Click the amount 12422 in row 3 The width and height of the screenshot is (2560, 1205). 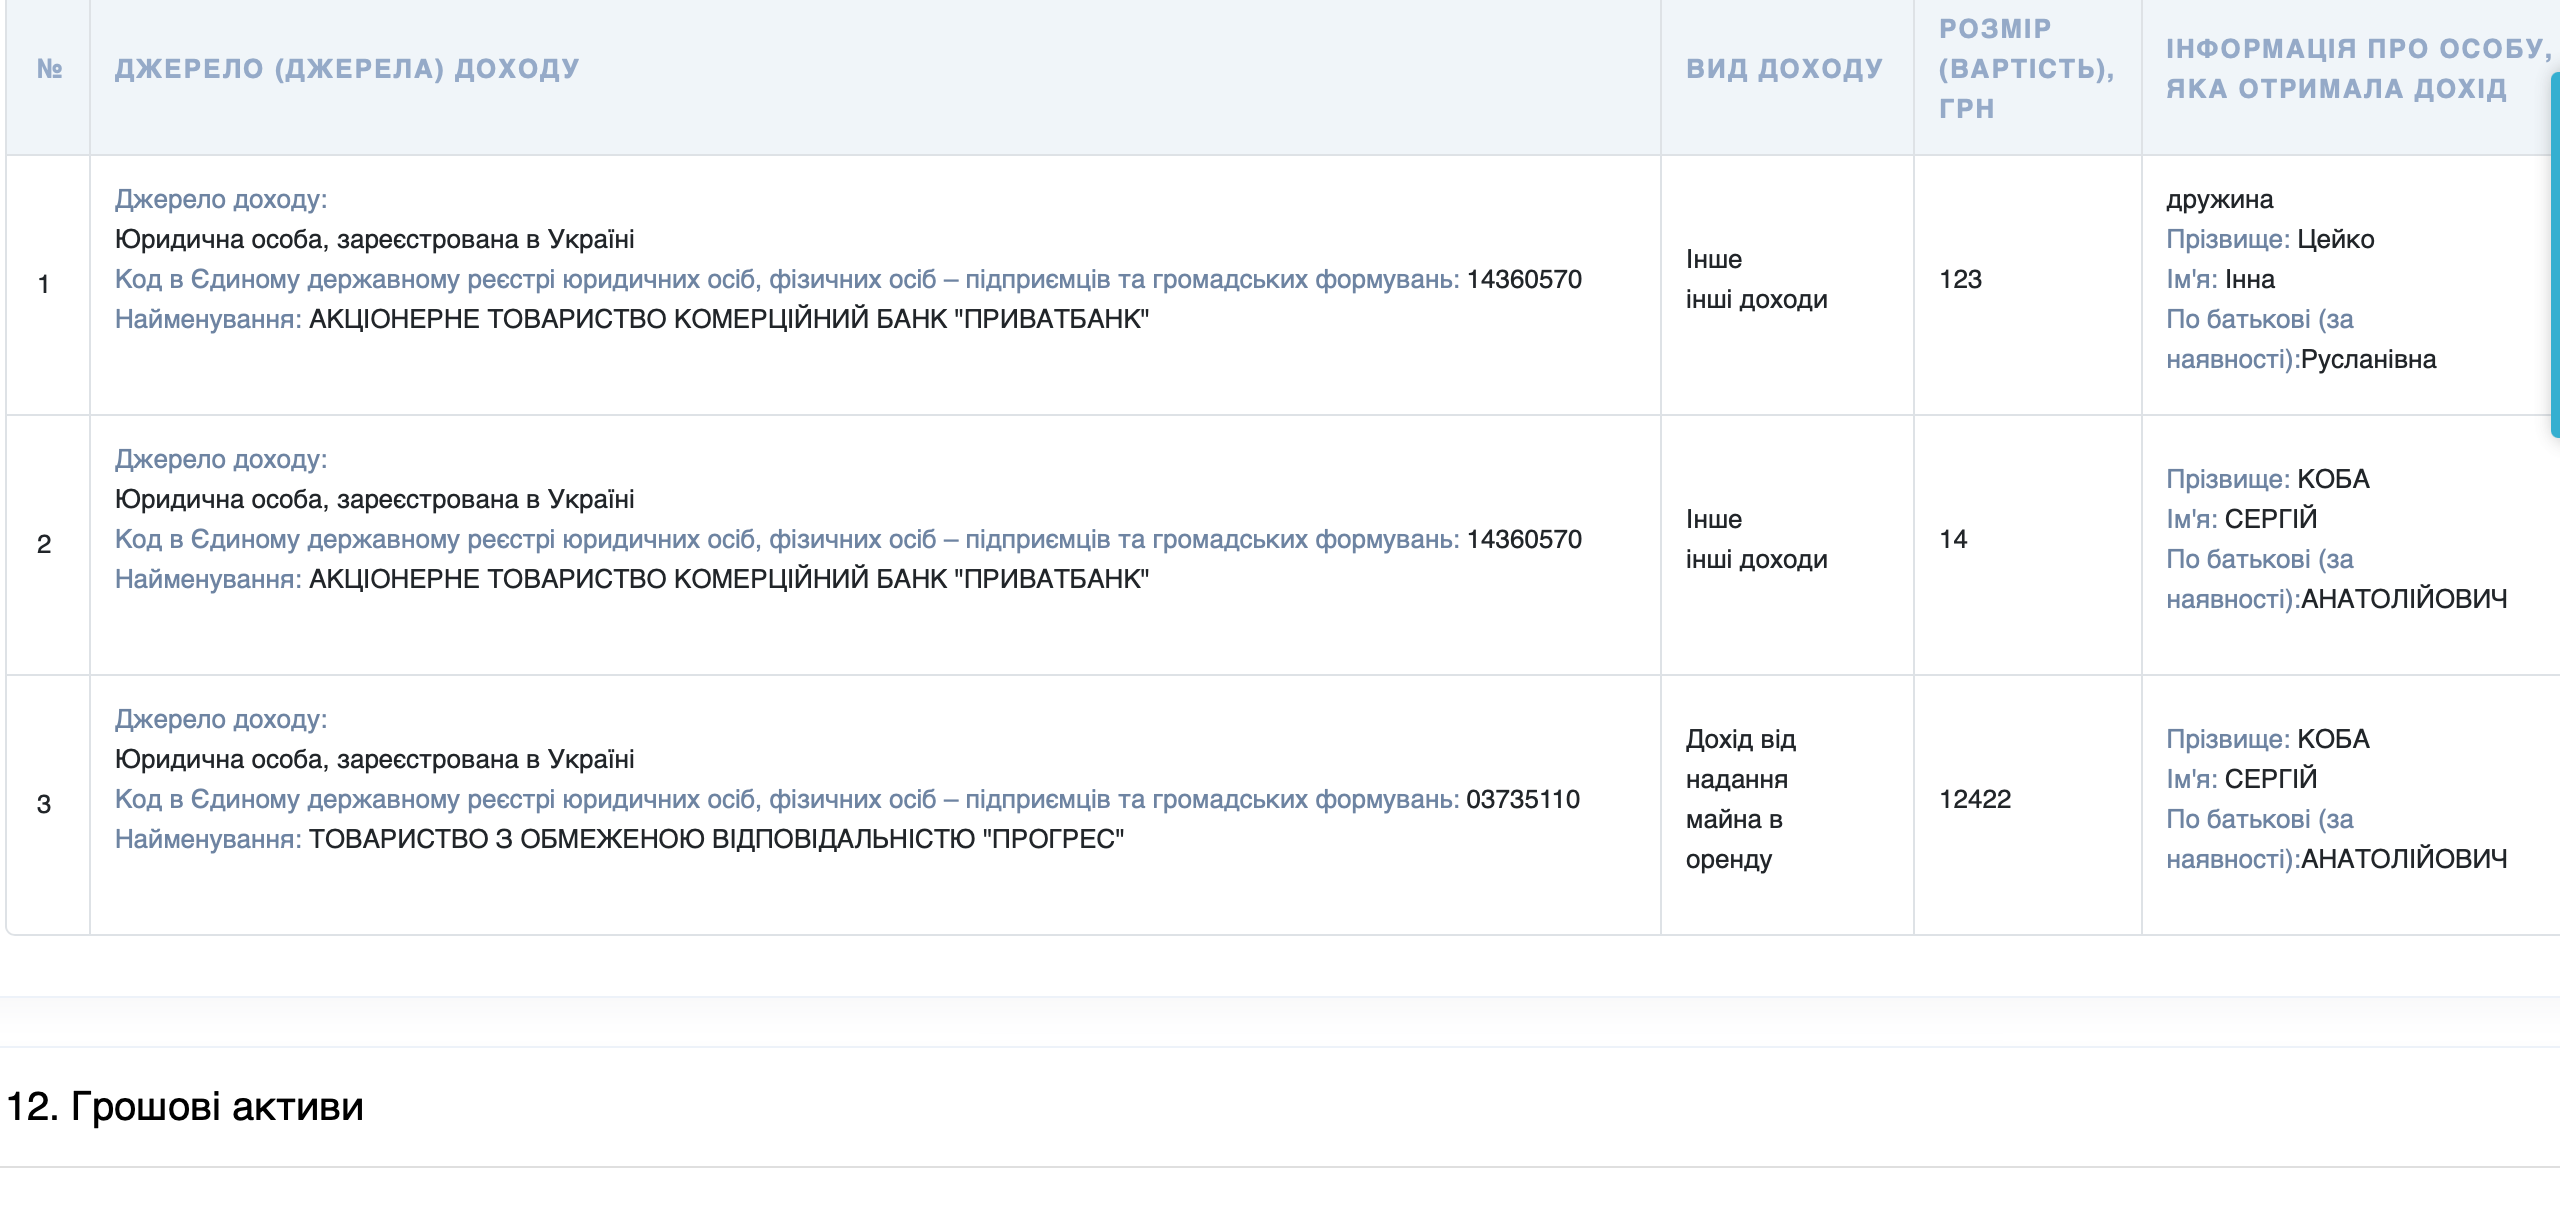(1974, 800)
